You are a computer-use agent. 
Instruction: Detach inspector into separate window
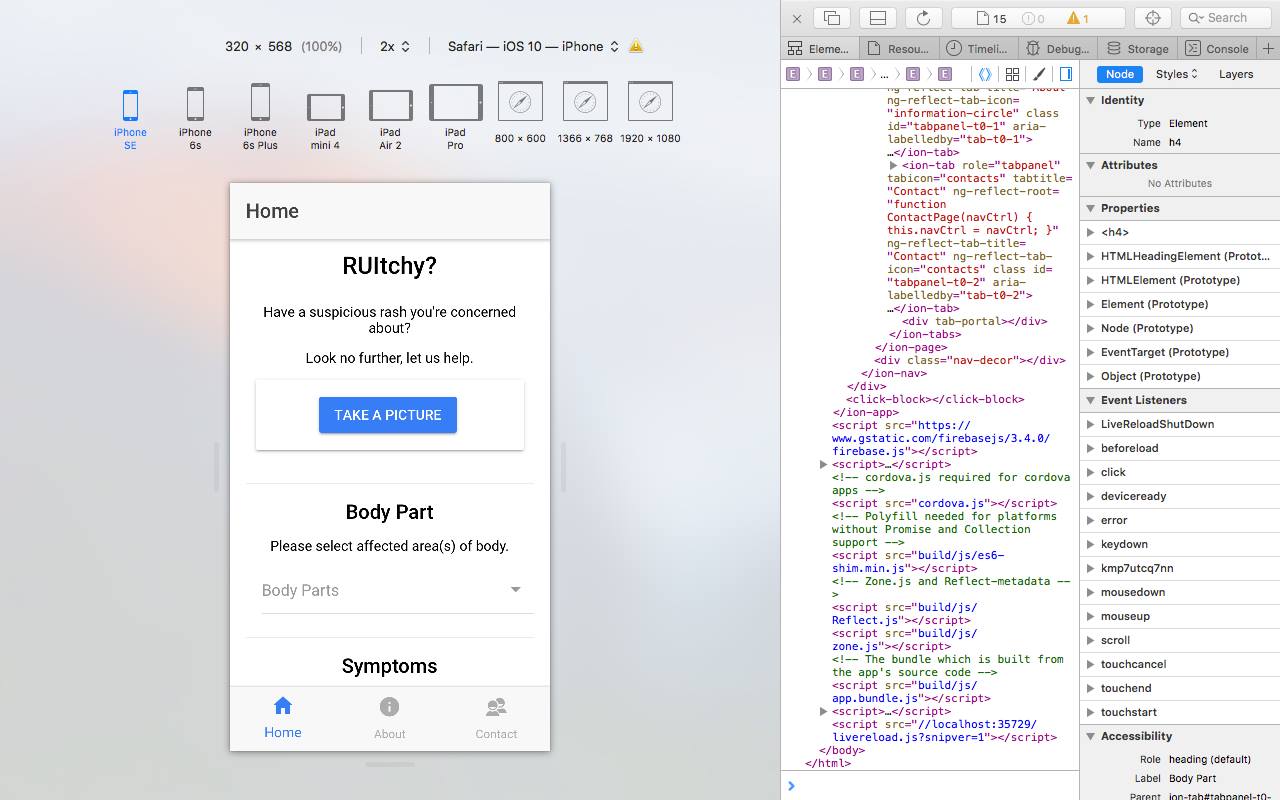coord(831,18)
